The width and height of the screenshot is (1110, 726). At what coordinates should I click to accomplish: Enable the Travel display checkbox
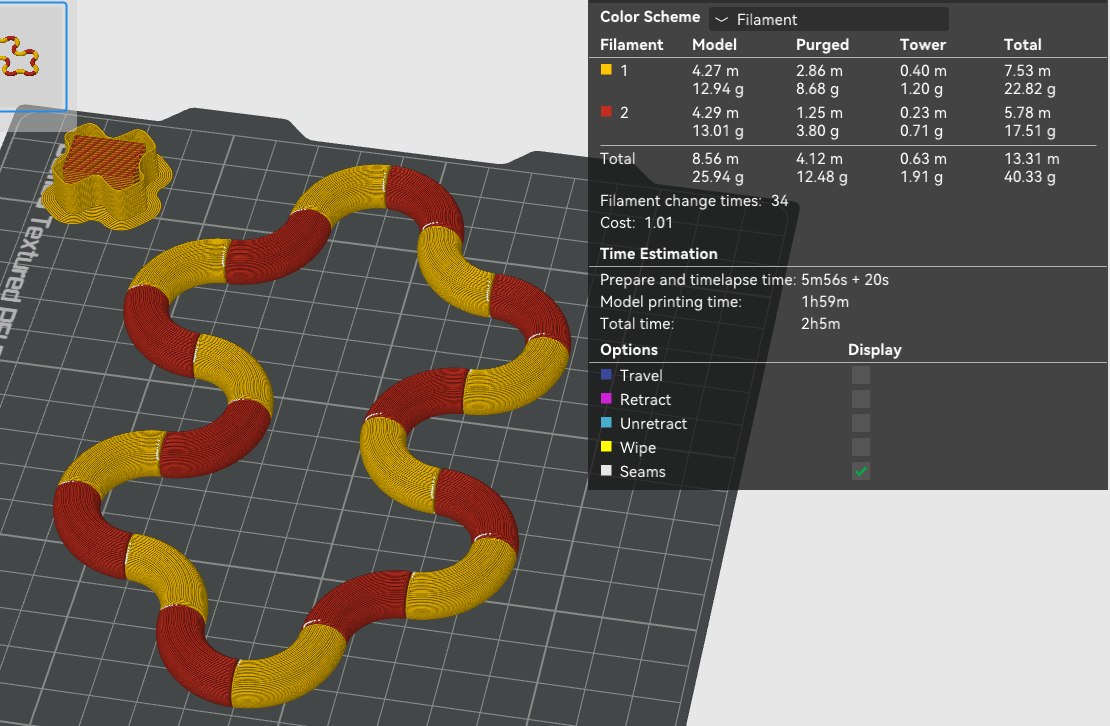click(861, 375)
